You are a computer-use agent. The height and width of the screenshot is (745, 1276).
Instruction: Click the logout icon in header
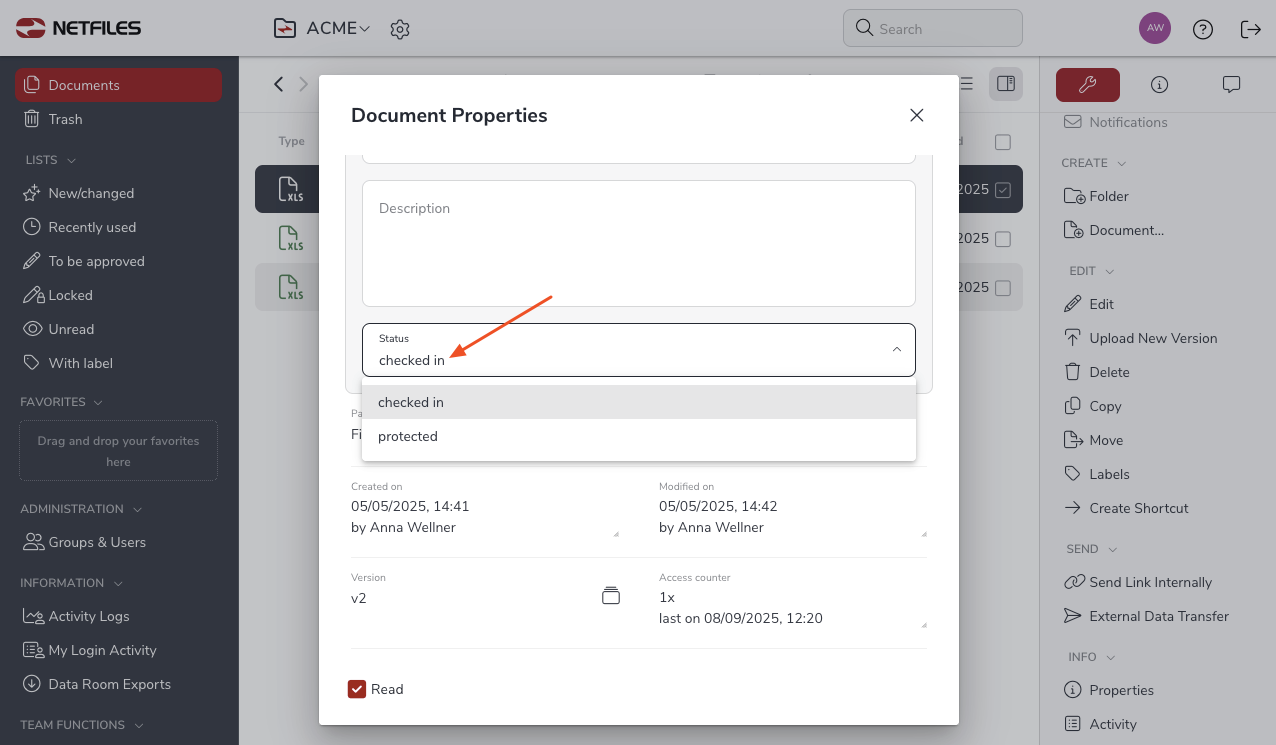(x=1250, y=29)
